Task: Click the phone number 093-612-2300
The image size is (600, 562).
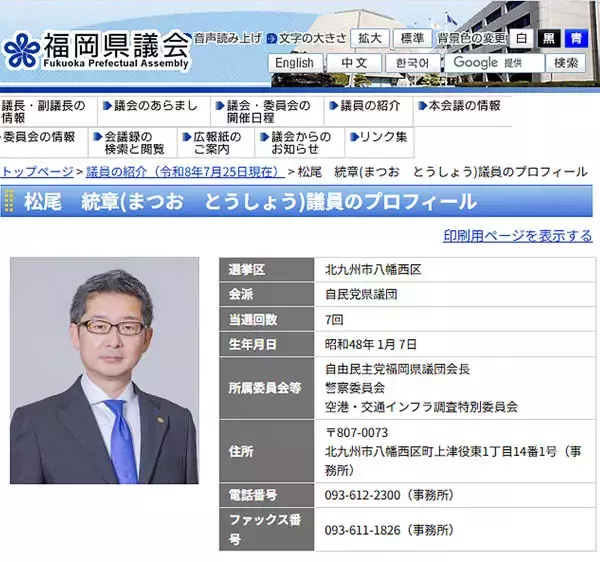Action: (362, 495)
